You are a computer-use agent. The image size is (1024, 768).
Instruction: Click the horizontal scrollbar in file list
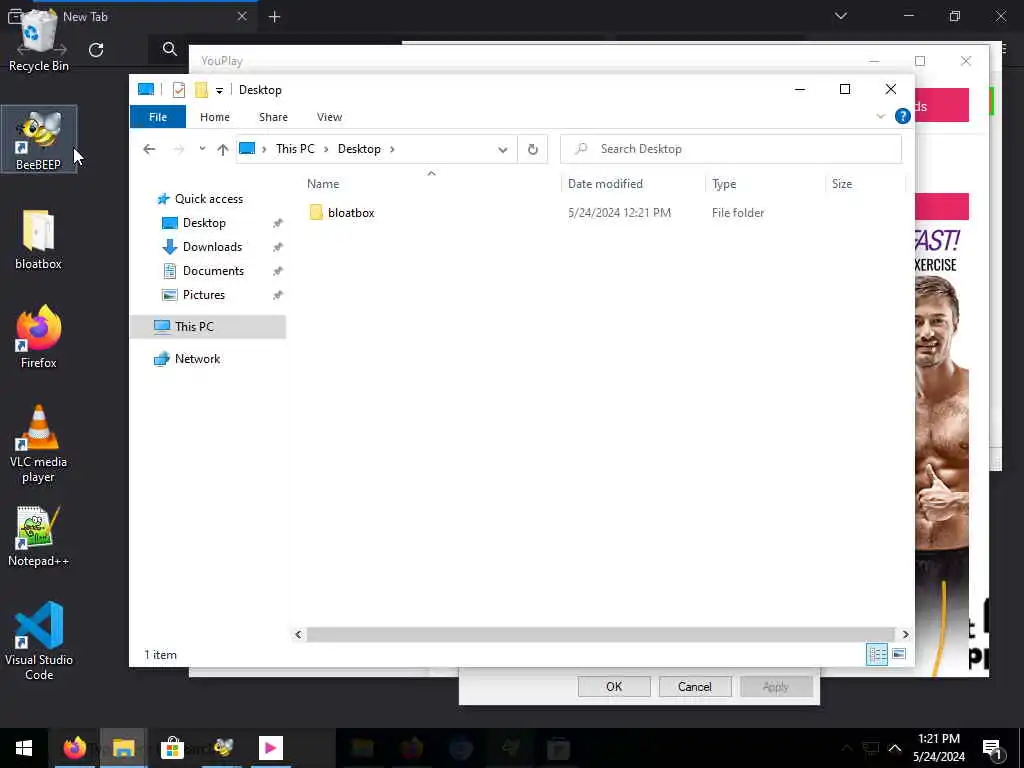point(600,634)
